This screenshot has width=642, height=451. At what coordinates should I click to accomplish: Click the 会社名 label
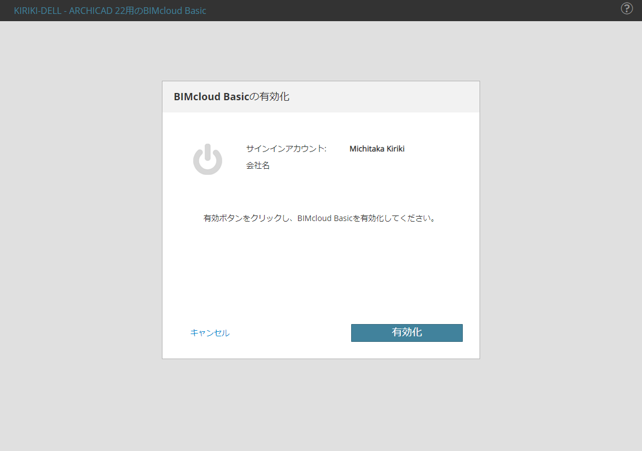tap(258, 165)
